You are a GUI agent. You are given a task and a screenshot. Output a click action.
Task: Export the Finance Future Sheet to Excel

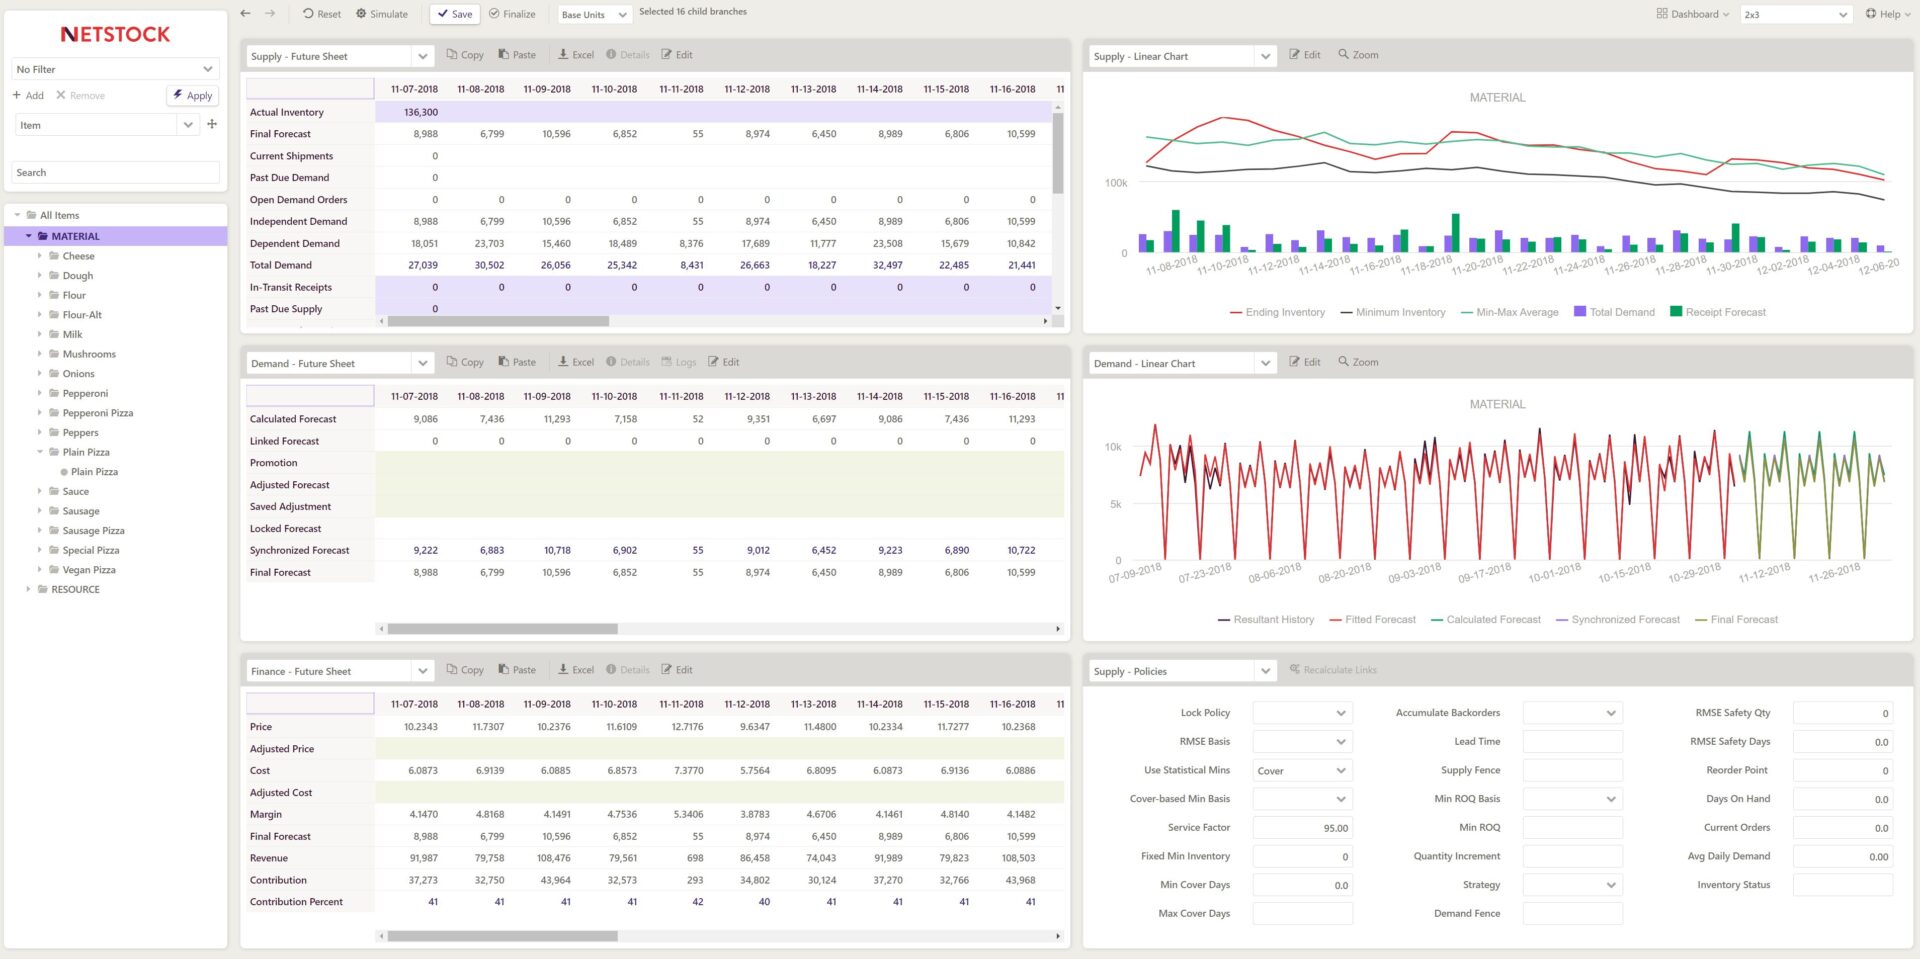pos(576,670)
